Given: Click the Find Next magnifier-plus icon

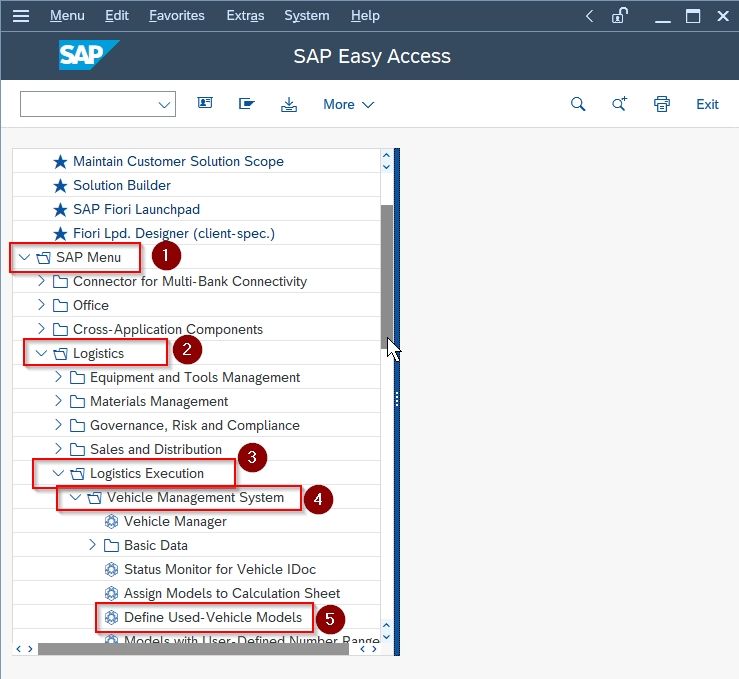Looking at the screenshot, I should [x=619, y=103].
